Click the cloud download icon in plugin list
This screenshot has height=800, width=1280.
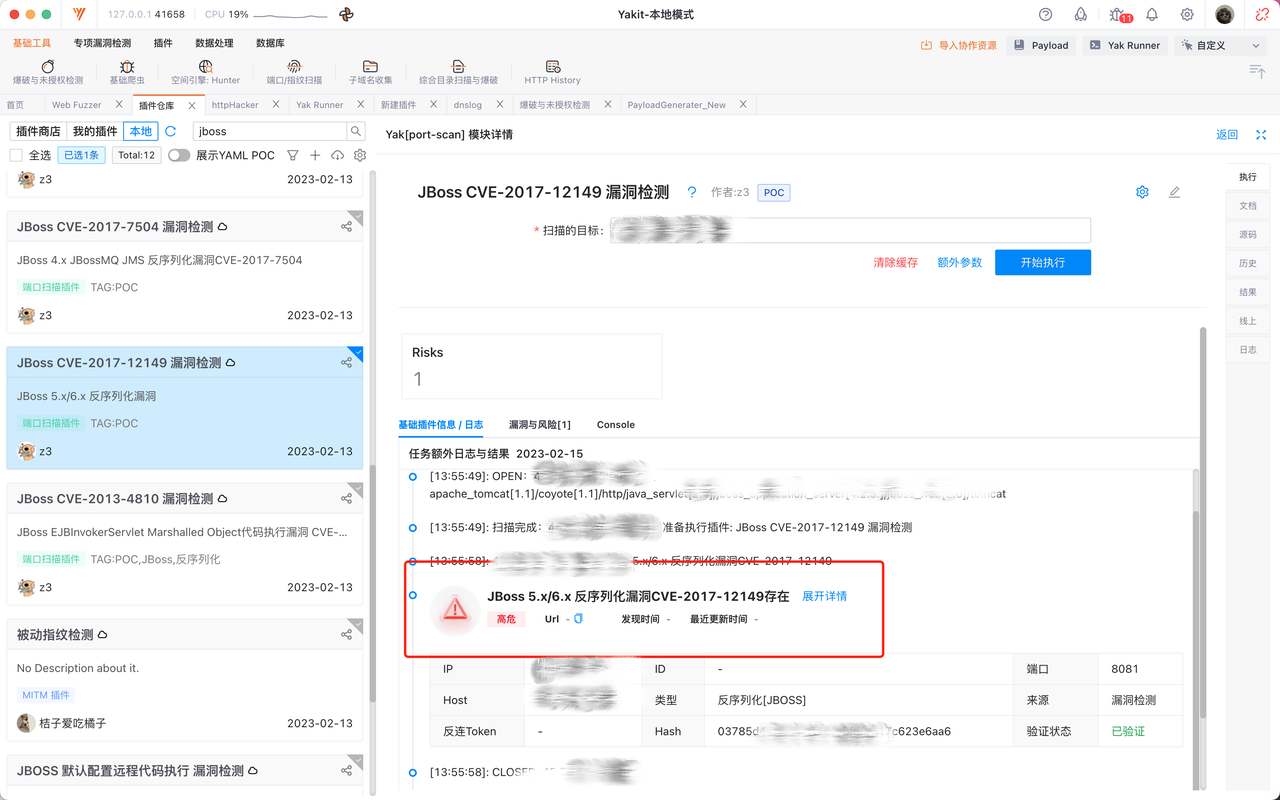[x=337, y=155]
